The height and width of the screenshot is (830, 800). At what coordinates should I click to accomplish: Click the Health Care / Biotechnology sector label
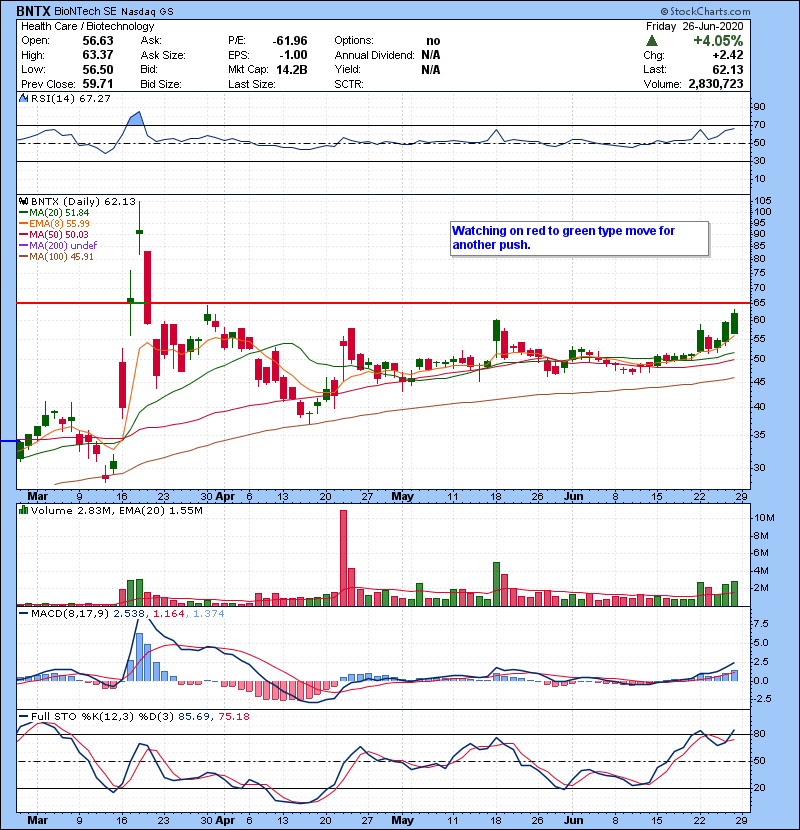(x=87, y=26)
